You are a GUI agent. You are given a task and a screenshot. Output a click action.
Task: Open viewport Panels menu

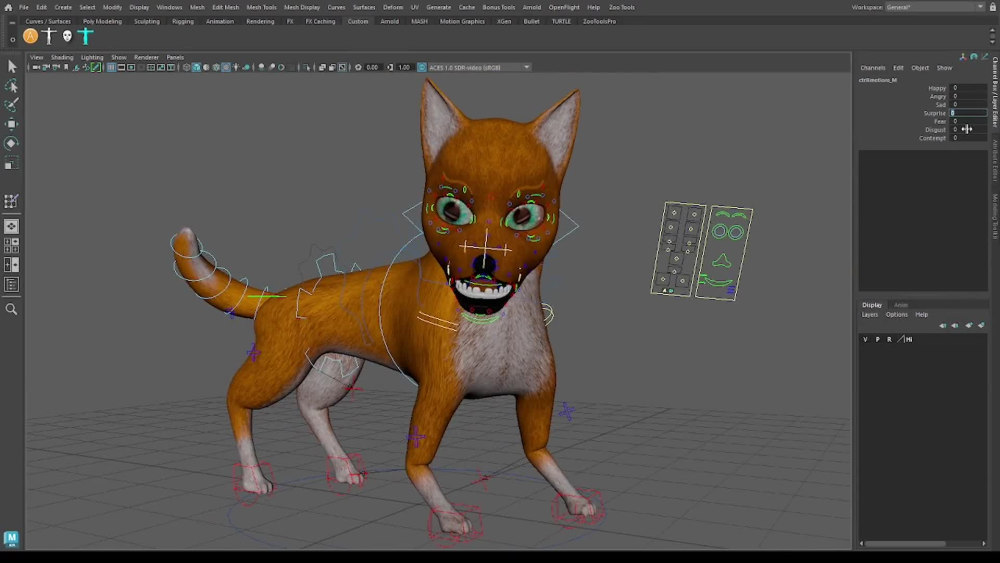point(175,57)
